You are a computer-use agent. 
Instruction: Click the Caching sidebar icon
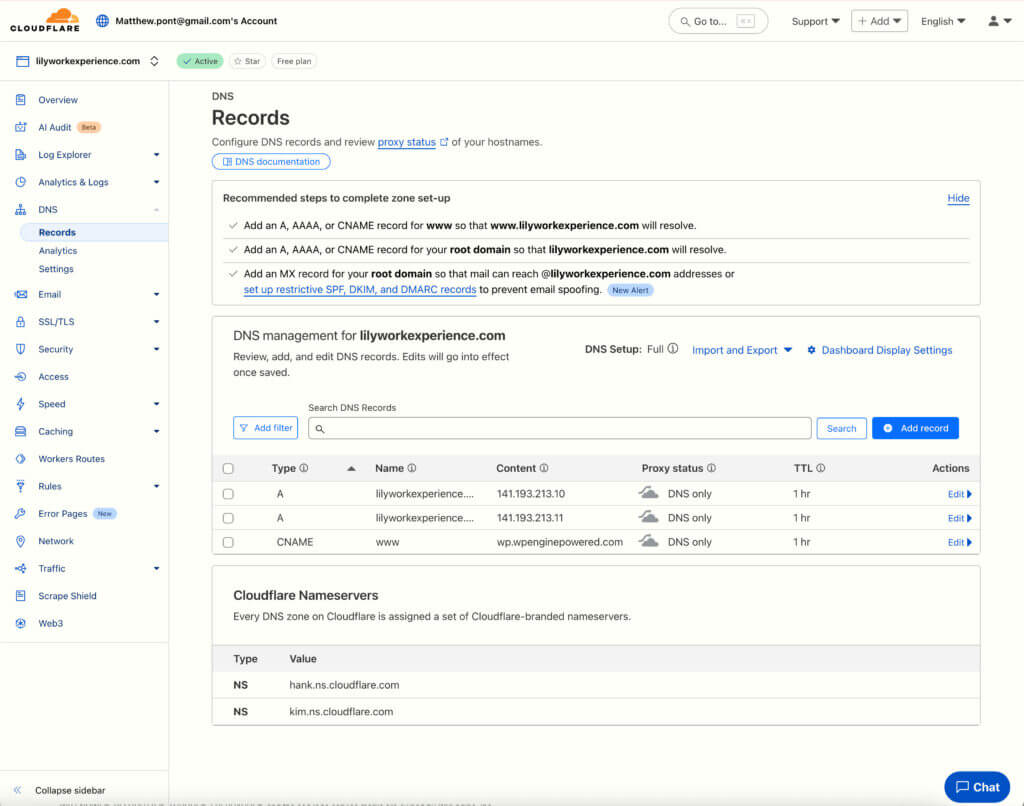(21, 432)
